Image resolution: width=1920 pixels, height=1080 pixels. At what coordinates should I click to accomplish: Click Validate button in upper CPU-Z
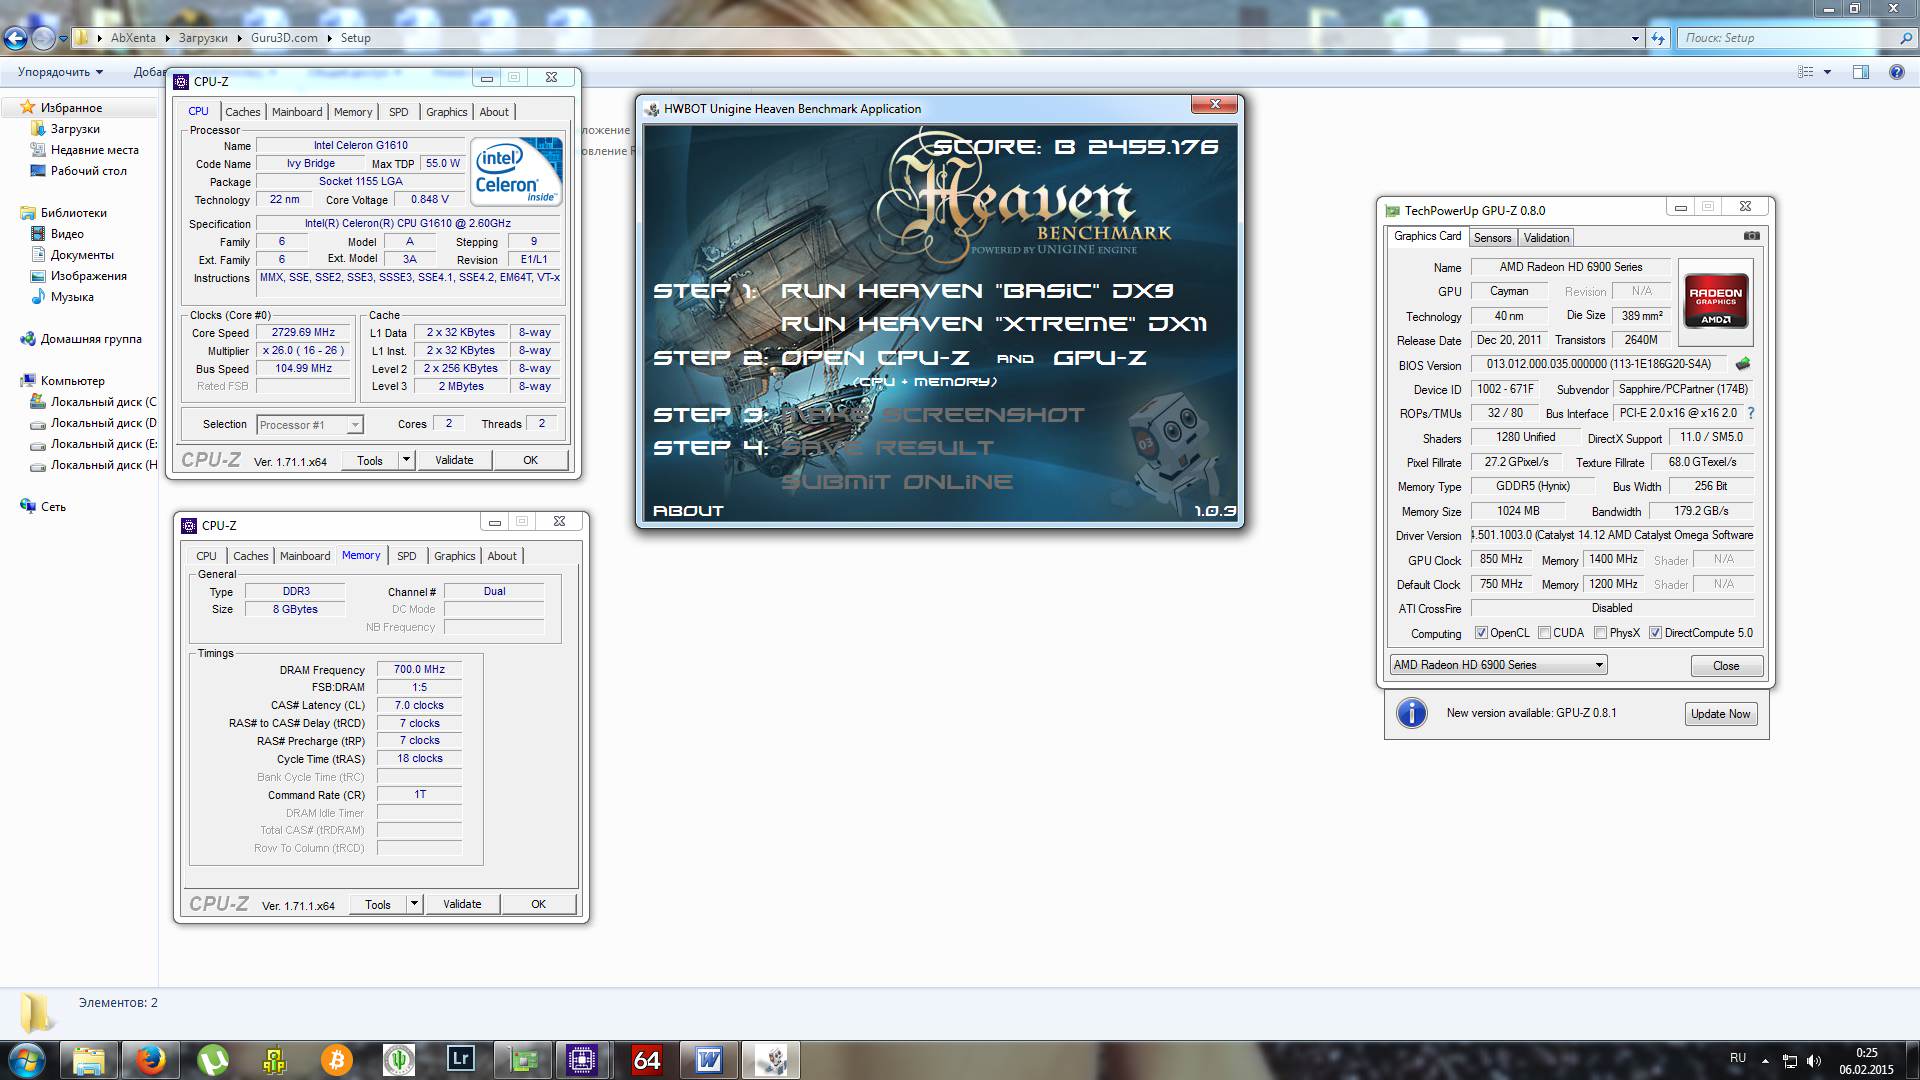click(454, 460)
